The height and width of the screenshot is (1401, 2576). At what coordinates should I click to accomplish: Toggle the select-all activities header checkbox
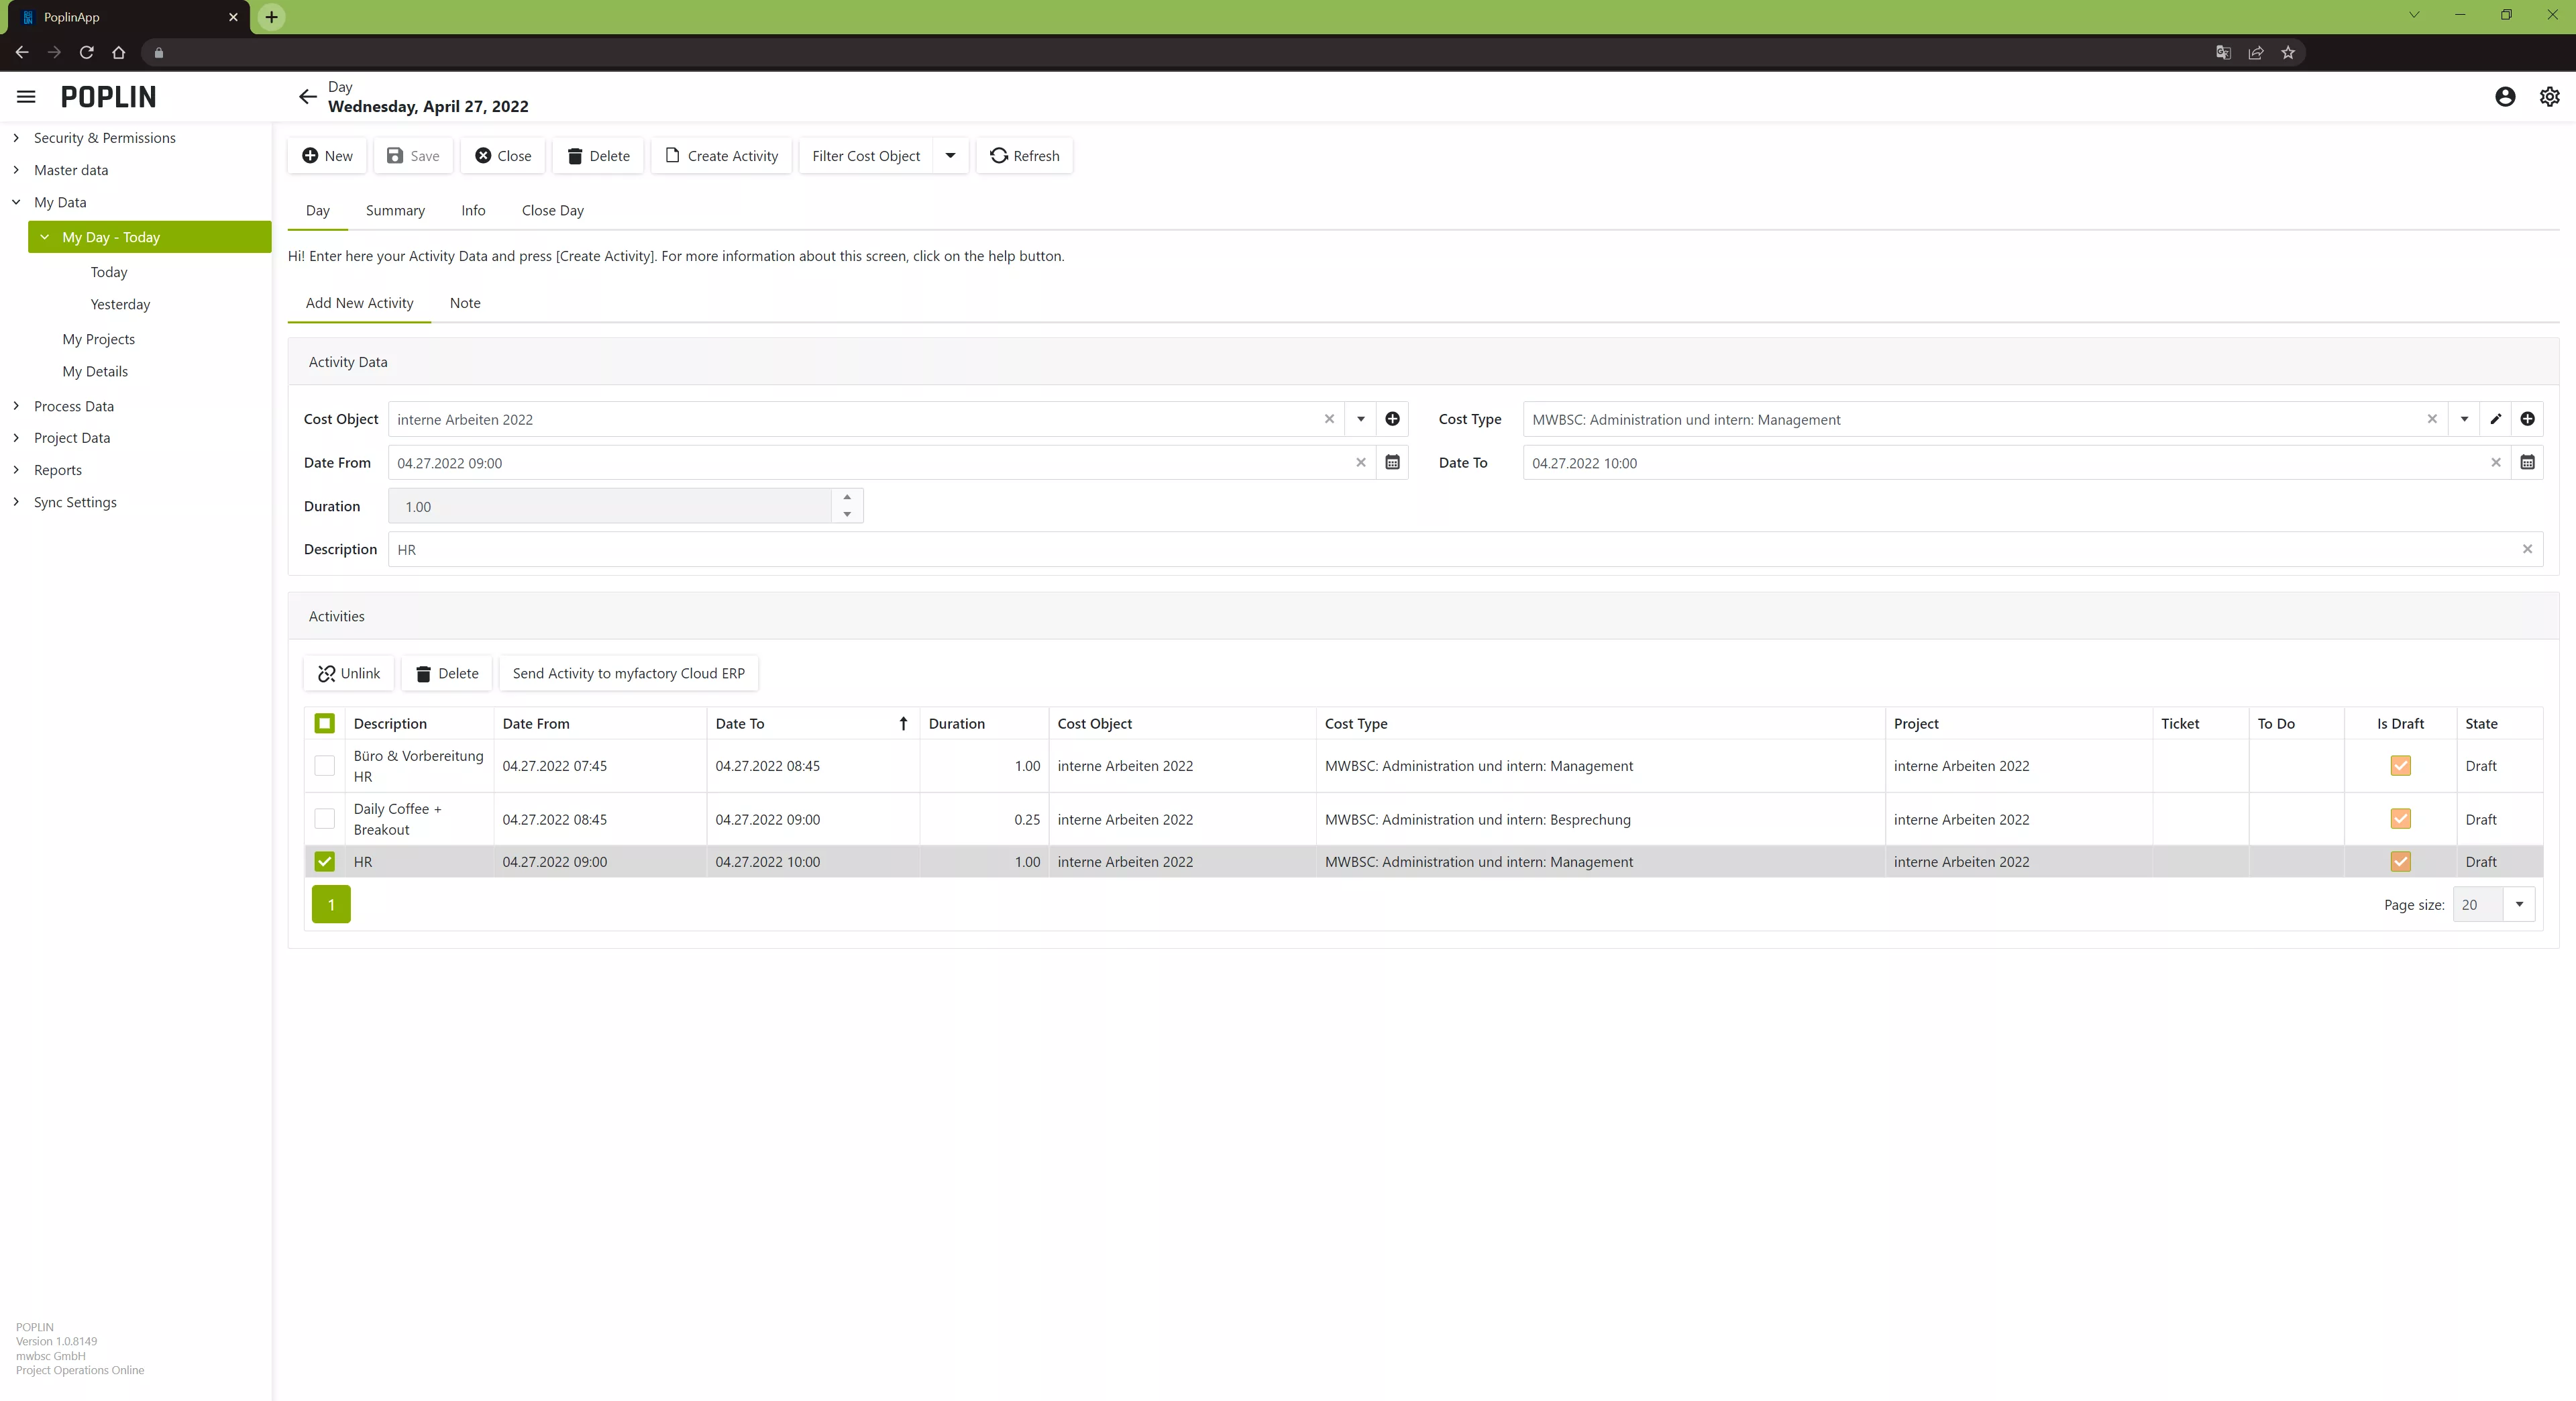click(324, 723)
